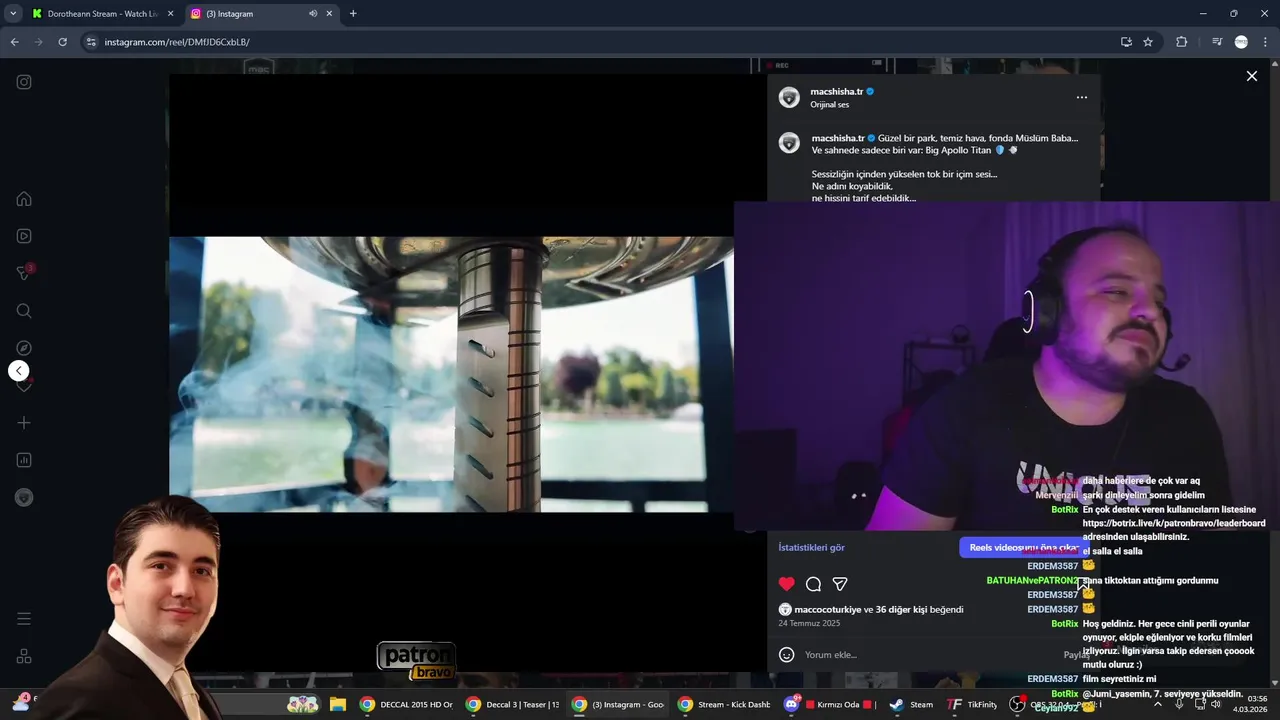Click the macshisha.tr header avatar
This screenshot has width=1280, height=720.
[x=789, y=97]
